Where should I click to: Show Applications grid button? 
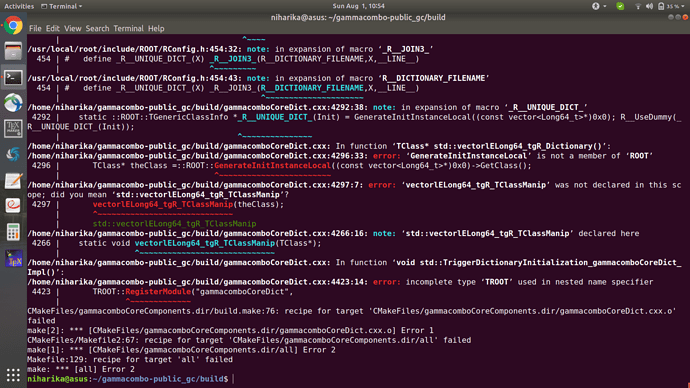tap(13, 375)
